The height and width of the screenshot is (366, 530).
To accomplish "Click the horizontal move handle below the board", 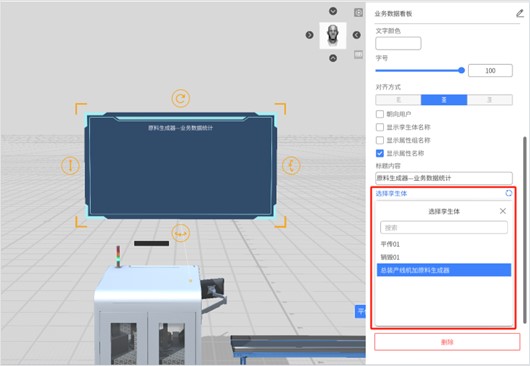I will click(180, 233).
